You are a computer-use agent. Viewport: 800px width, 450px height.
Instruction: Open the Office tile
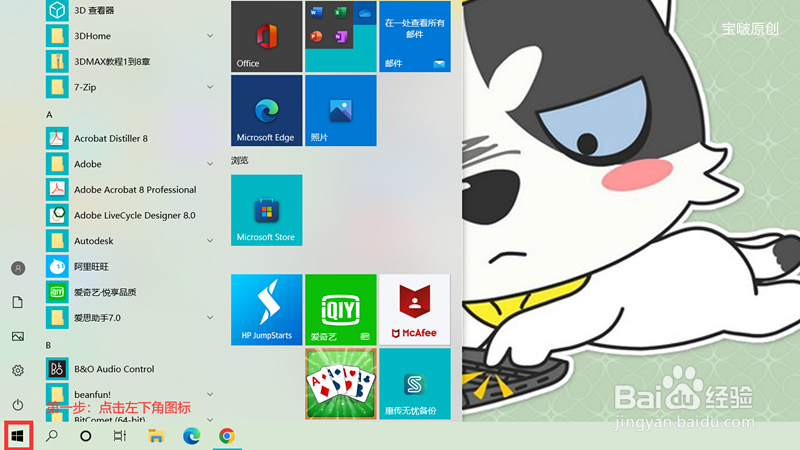[x=266, y=36]
